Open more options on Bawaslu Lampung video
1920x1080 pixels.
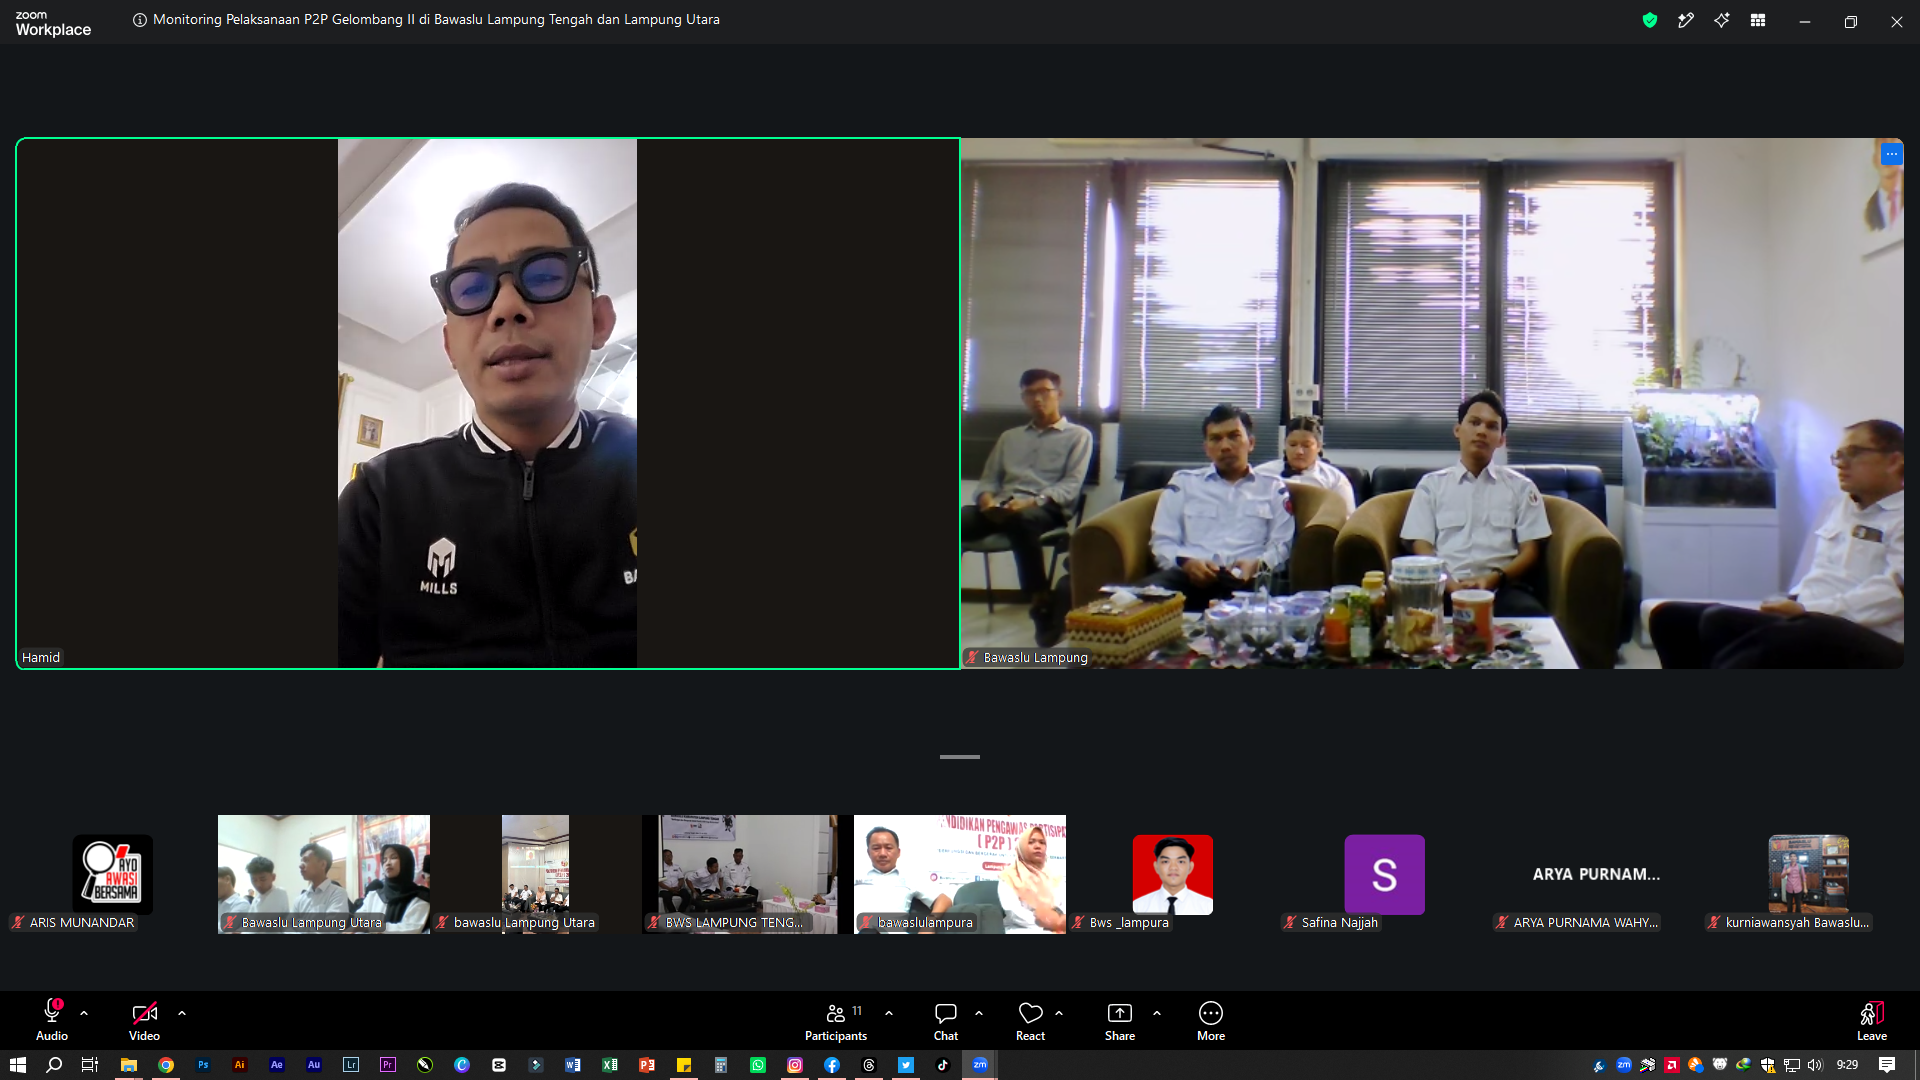tap(1891, 154)
